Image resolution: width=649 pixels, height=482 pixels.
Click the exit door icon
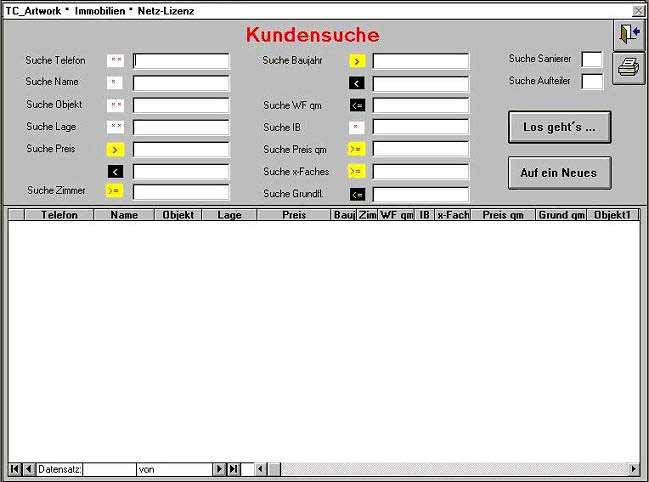(x=628, y=36)
